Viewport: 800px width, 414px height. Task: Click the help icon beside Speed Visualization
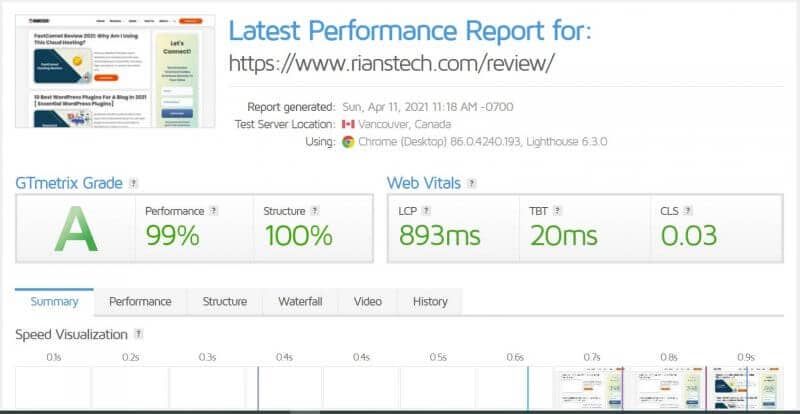coord(138,334)
